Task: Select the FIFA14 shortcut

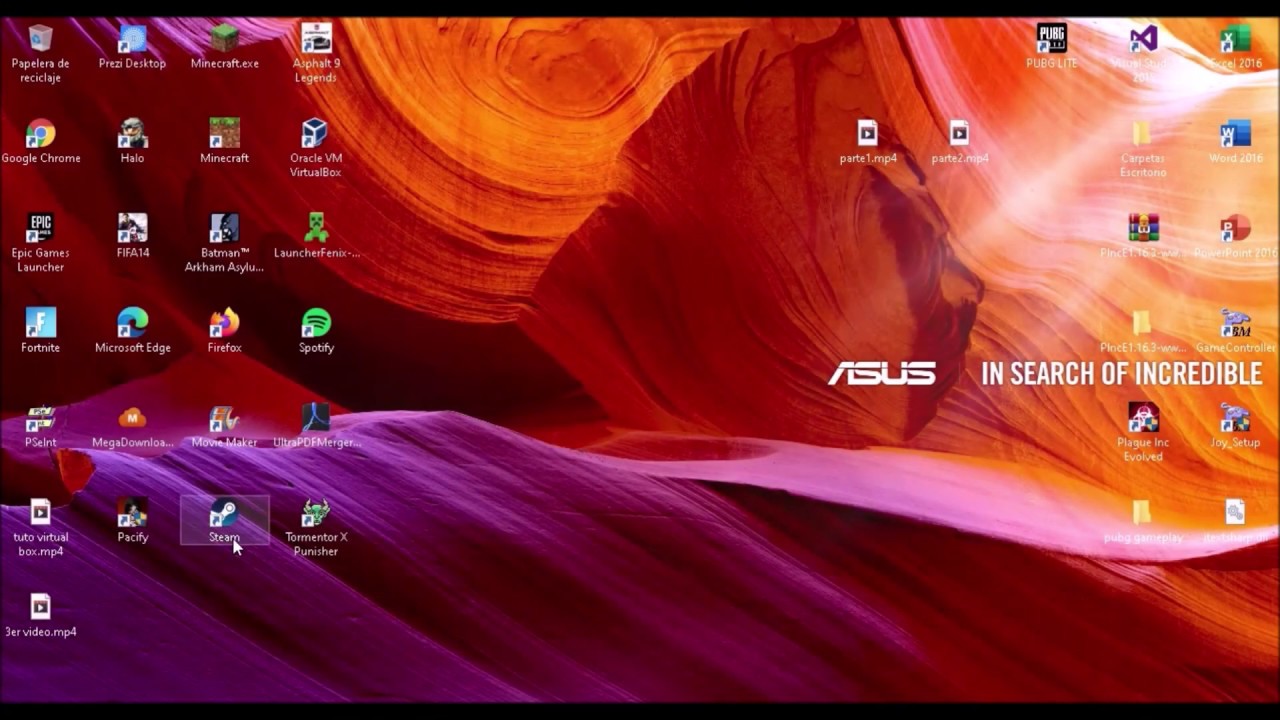Action: (132, 236)
